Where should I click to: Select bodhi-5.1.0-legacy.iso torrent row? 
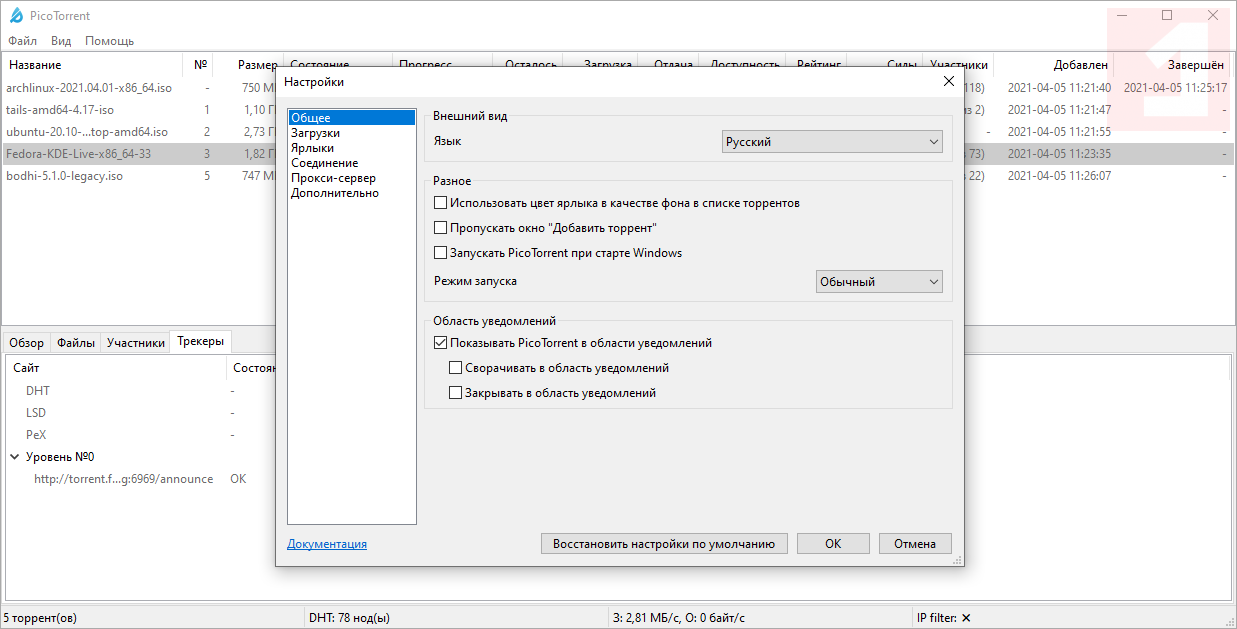point(65,176)
